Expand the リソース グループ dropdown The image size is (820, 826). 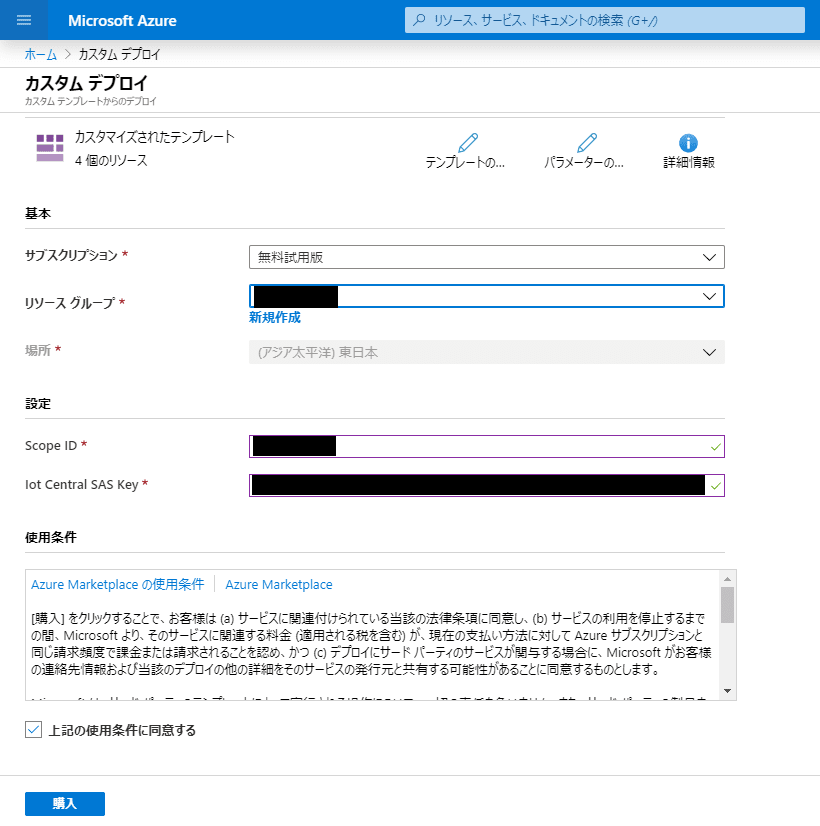click(487, 296)
